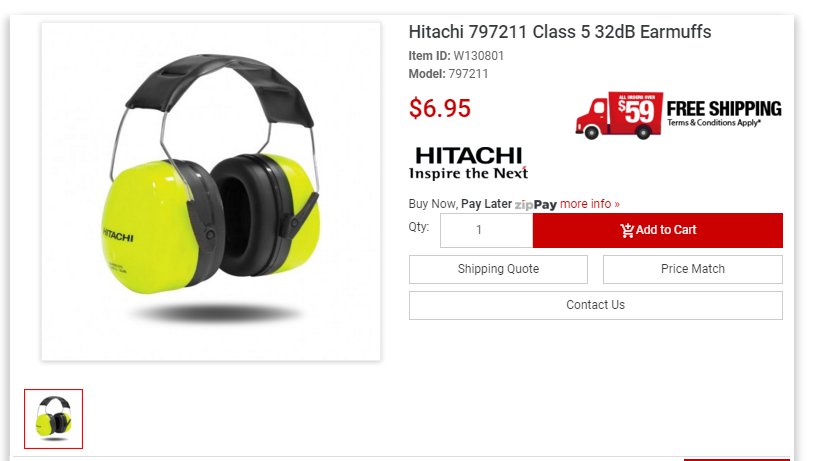This screenshot has width=820, height=461.
Task: Click the Hitachi branding on the earmuff cup
Action: pos(118,235)
